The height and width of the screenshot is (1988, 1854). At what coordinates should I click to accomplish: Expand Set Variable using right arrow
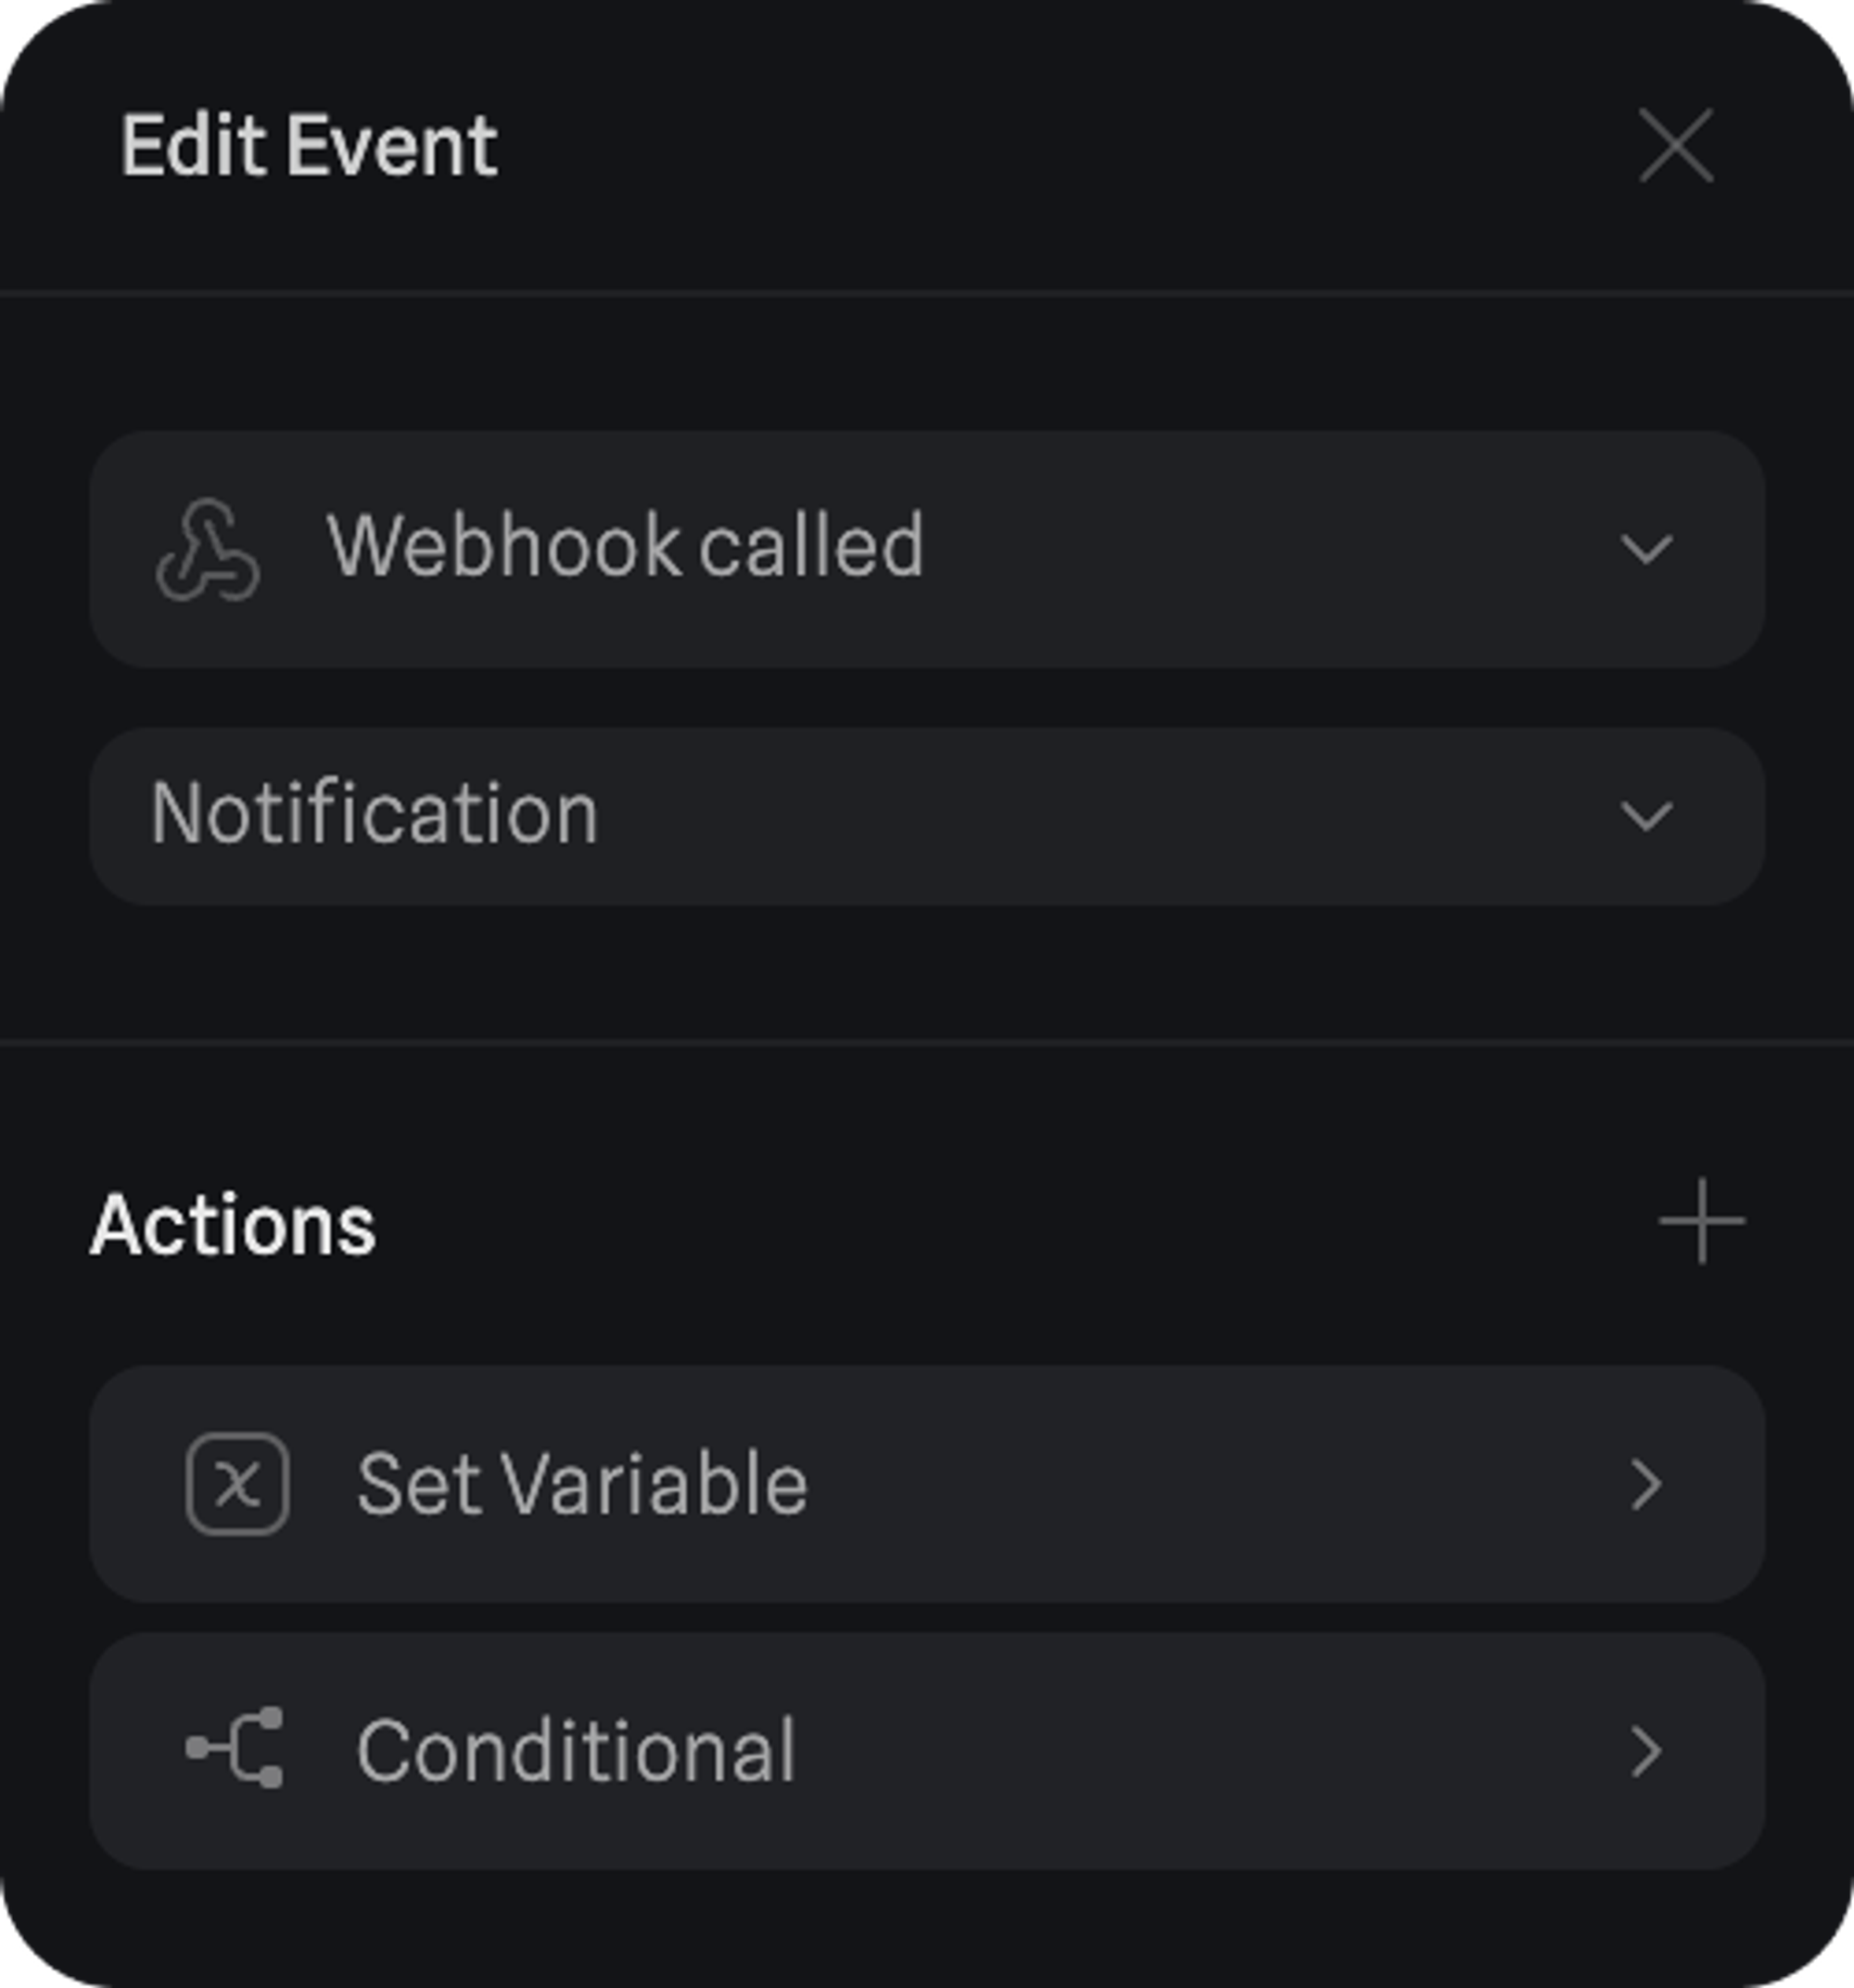pos(1645,1484)
